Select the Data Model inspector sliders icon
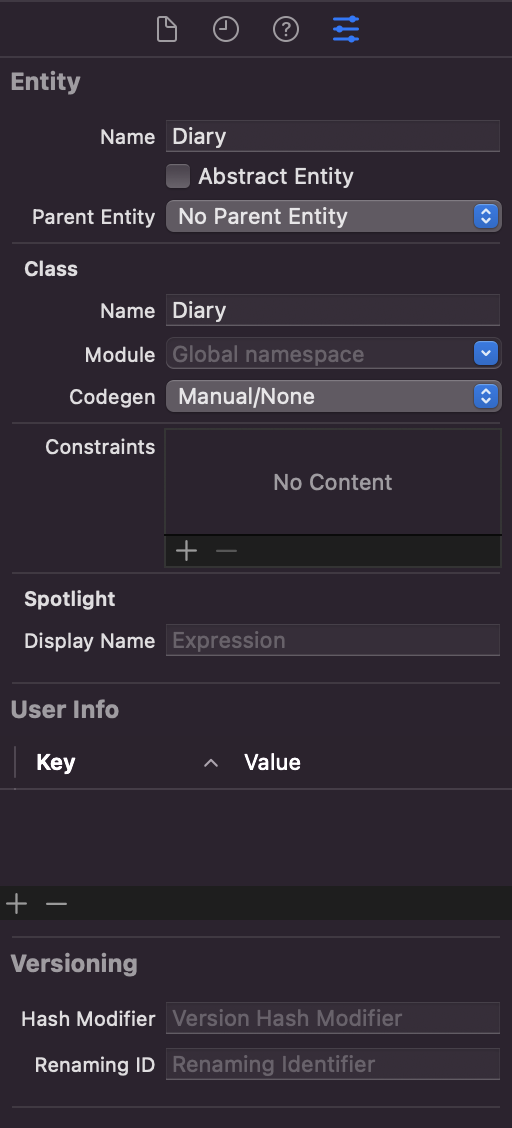 (x=346, y=29)
